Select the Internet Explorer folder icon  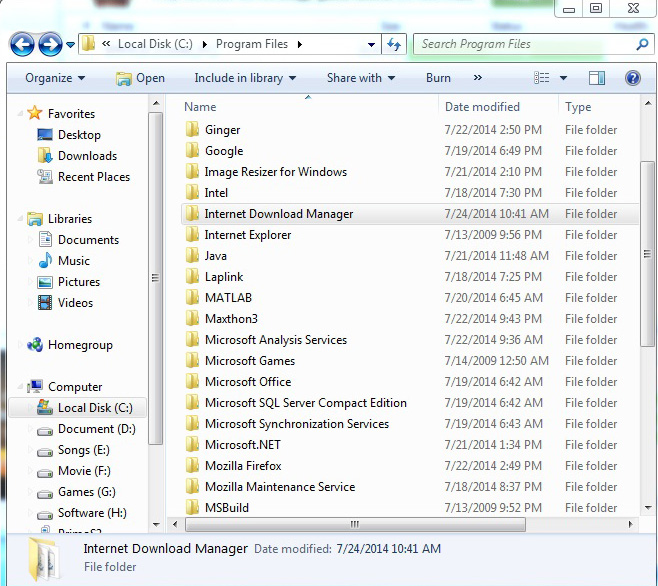[192, 234]
